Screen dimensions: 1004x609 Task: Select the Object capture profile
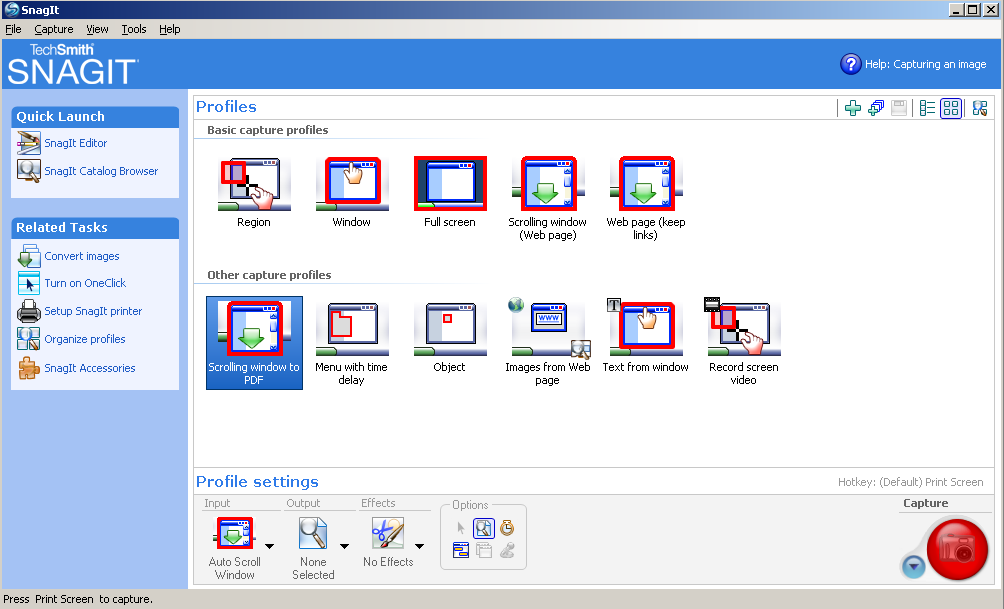[450, 337]
